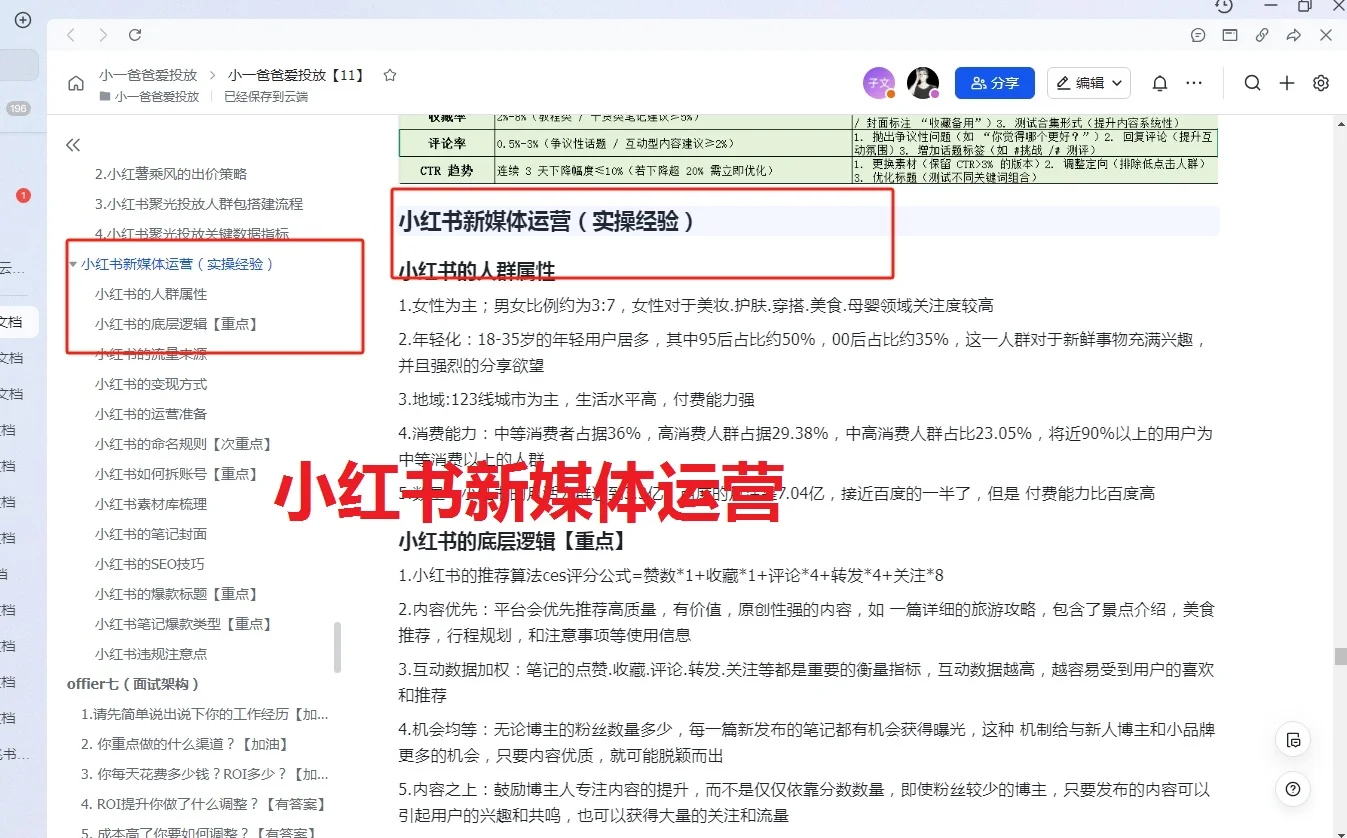Collapse the outline sidebar with double chevron
Image resolution: width=1347 pixels, height=838 pixels.
coord(73,145)
